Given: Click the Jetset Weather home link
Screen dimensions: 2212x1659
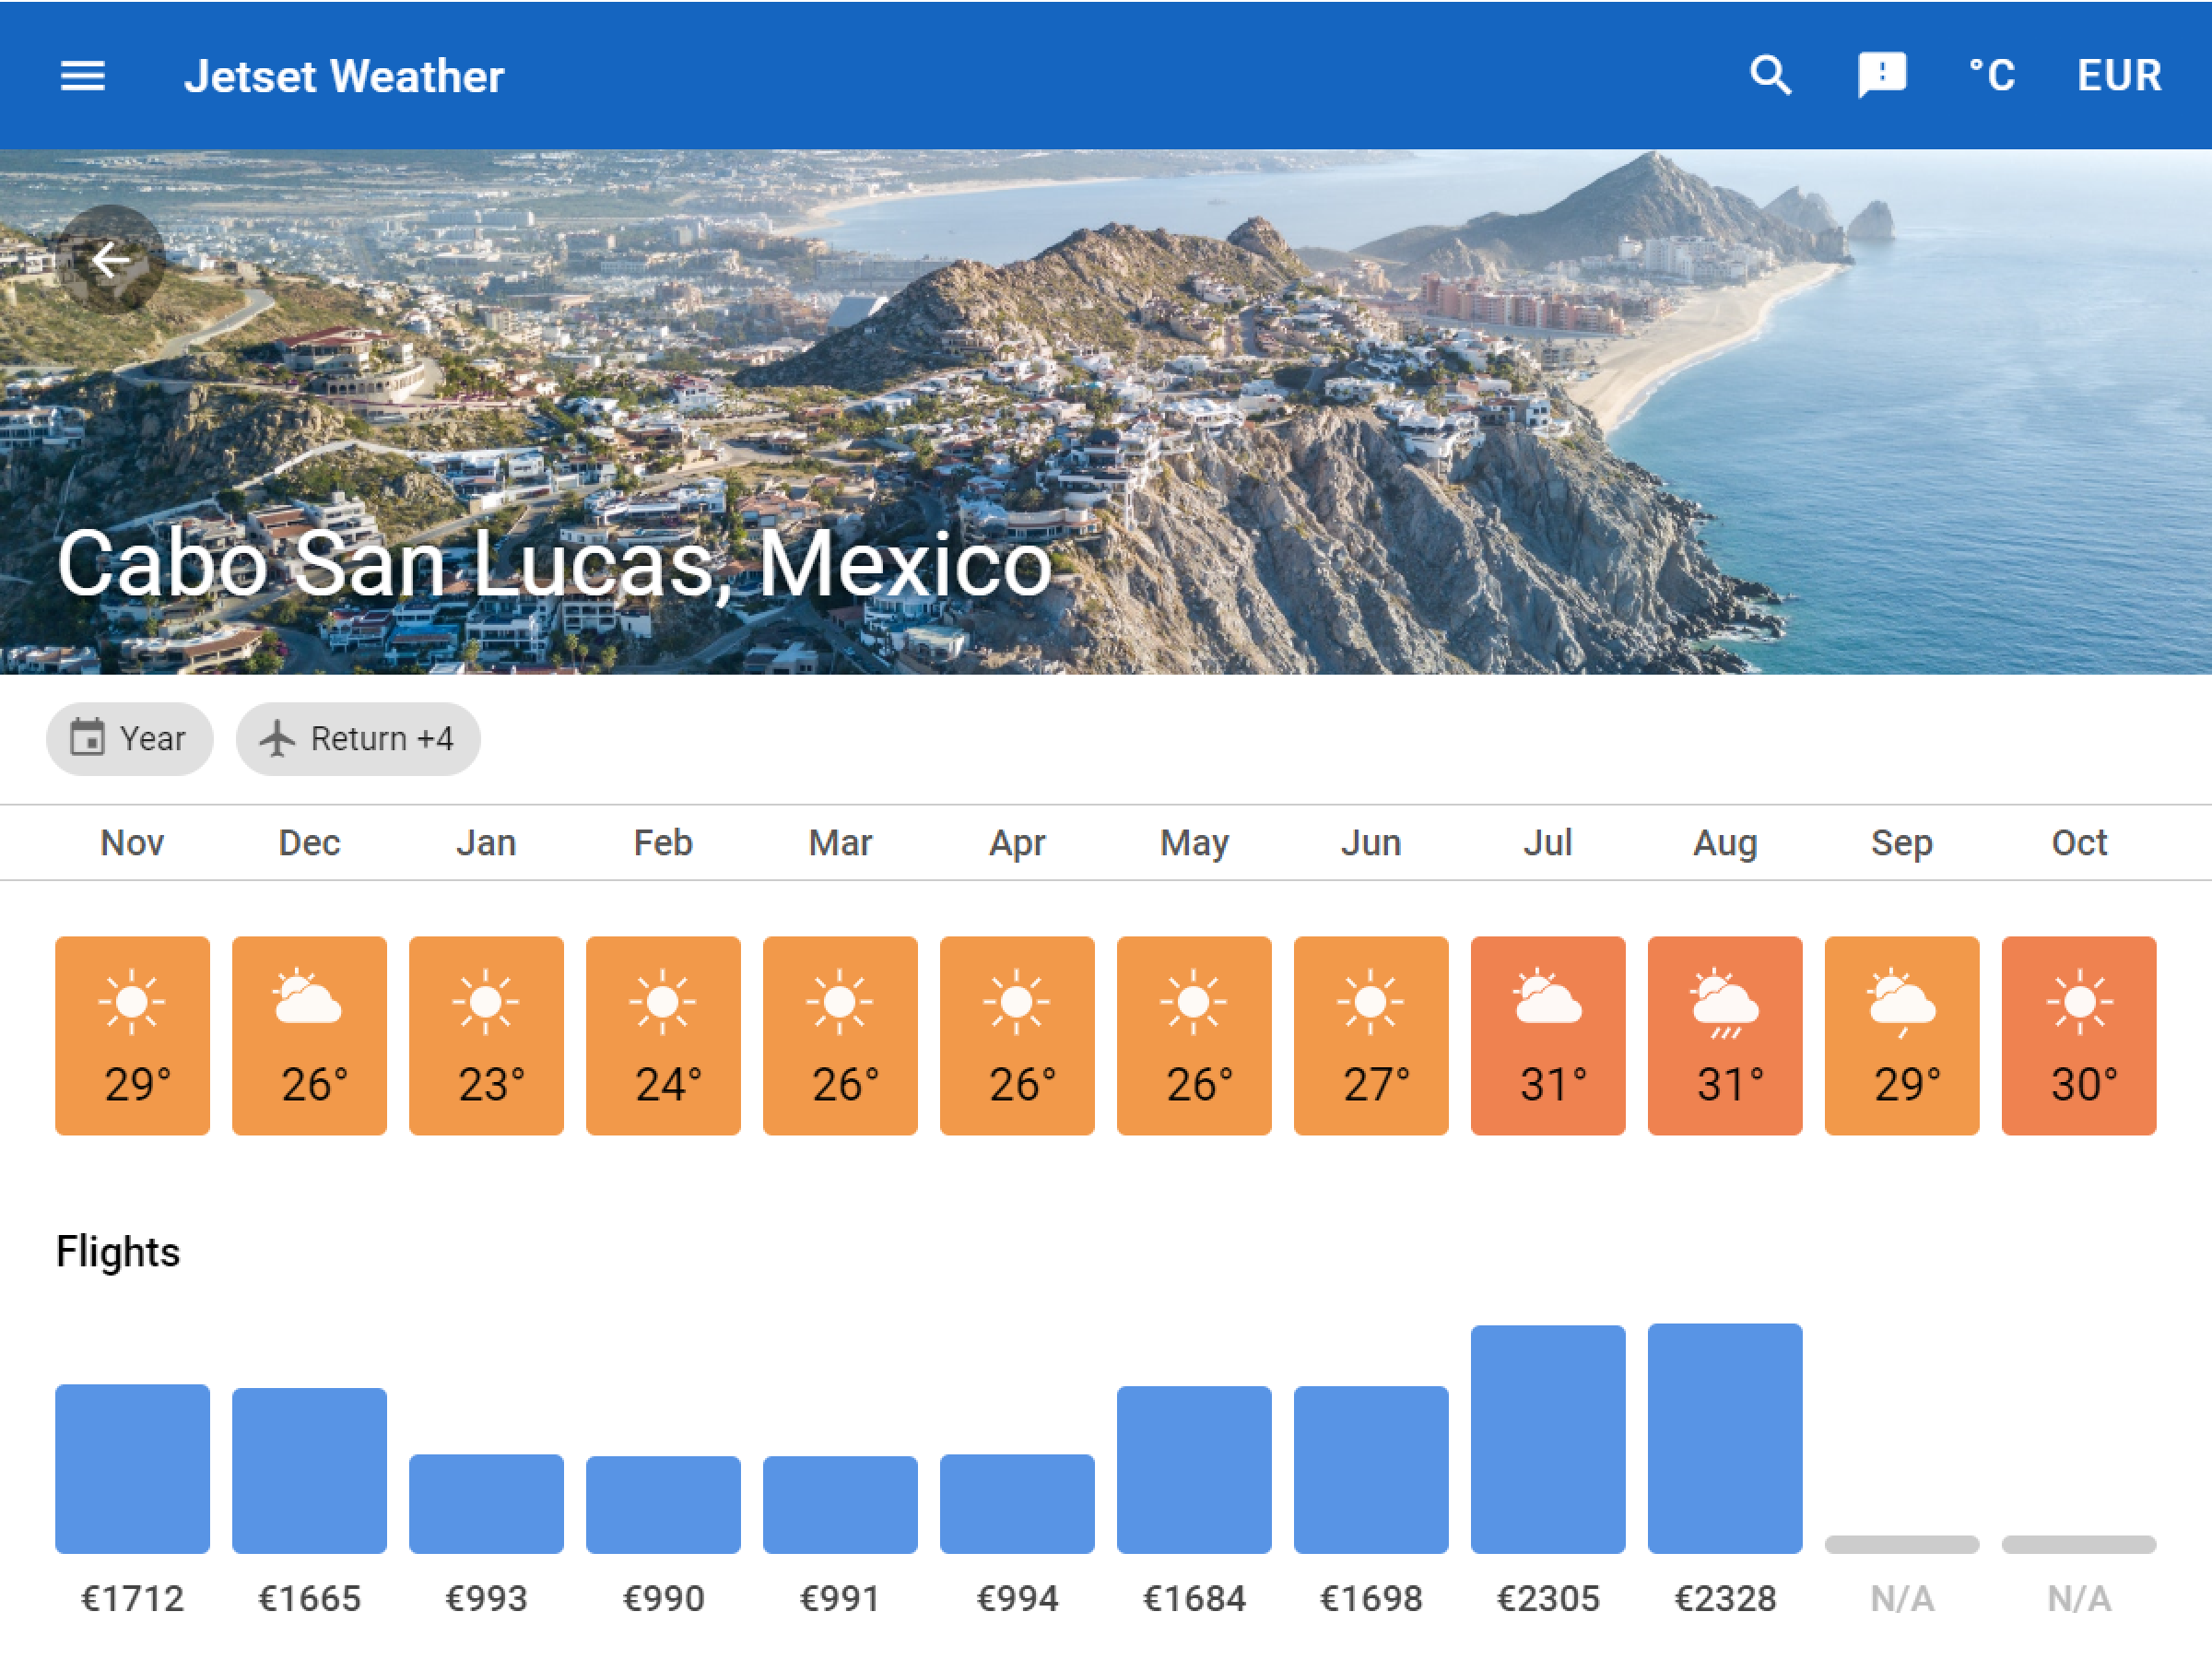Looking at the screenshot, I should 343,75.
